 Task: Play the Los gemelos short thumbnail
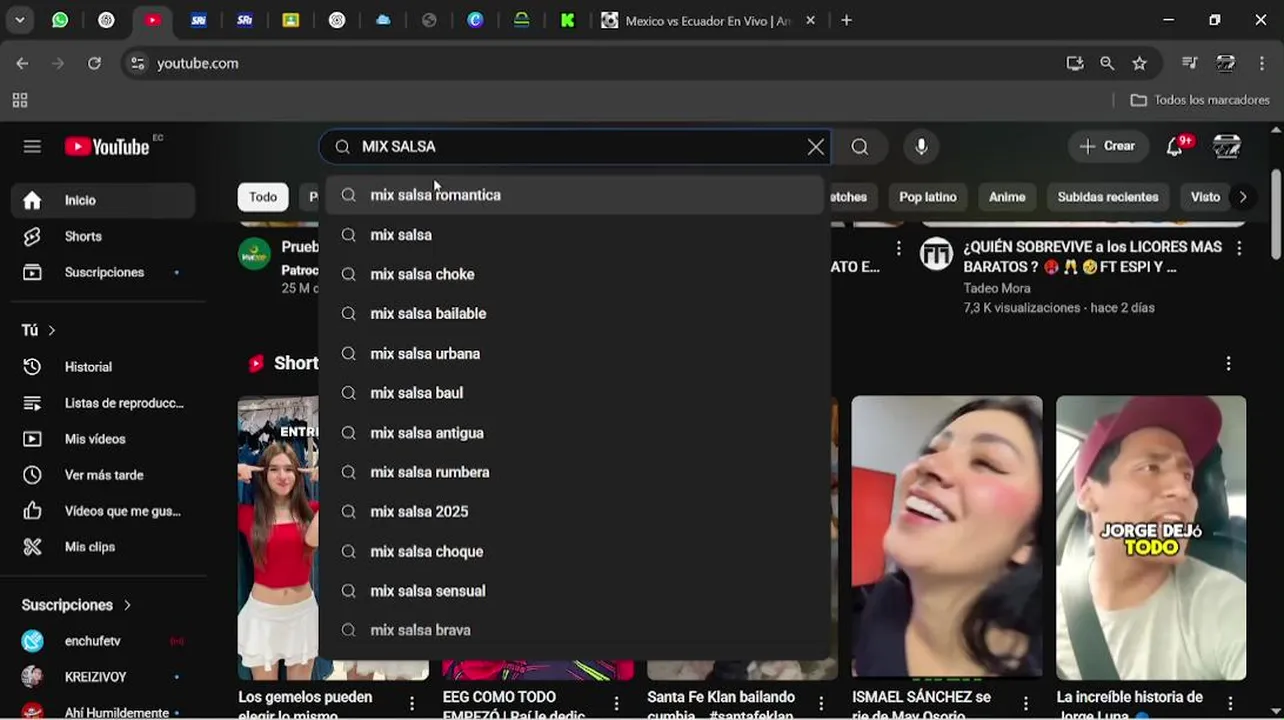(x=278, y=537)
